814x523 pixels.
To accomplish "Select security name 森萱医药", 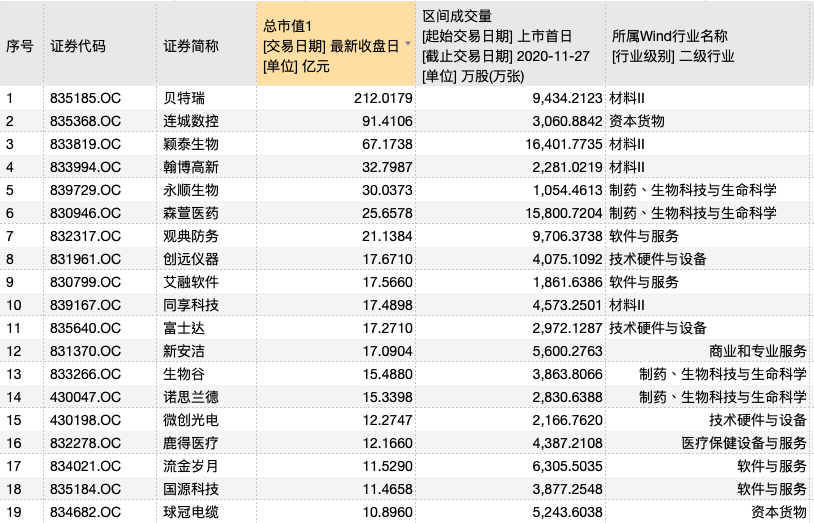I will click(x=191, y=213).
